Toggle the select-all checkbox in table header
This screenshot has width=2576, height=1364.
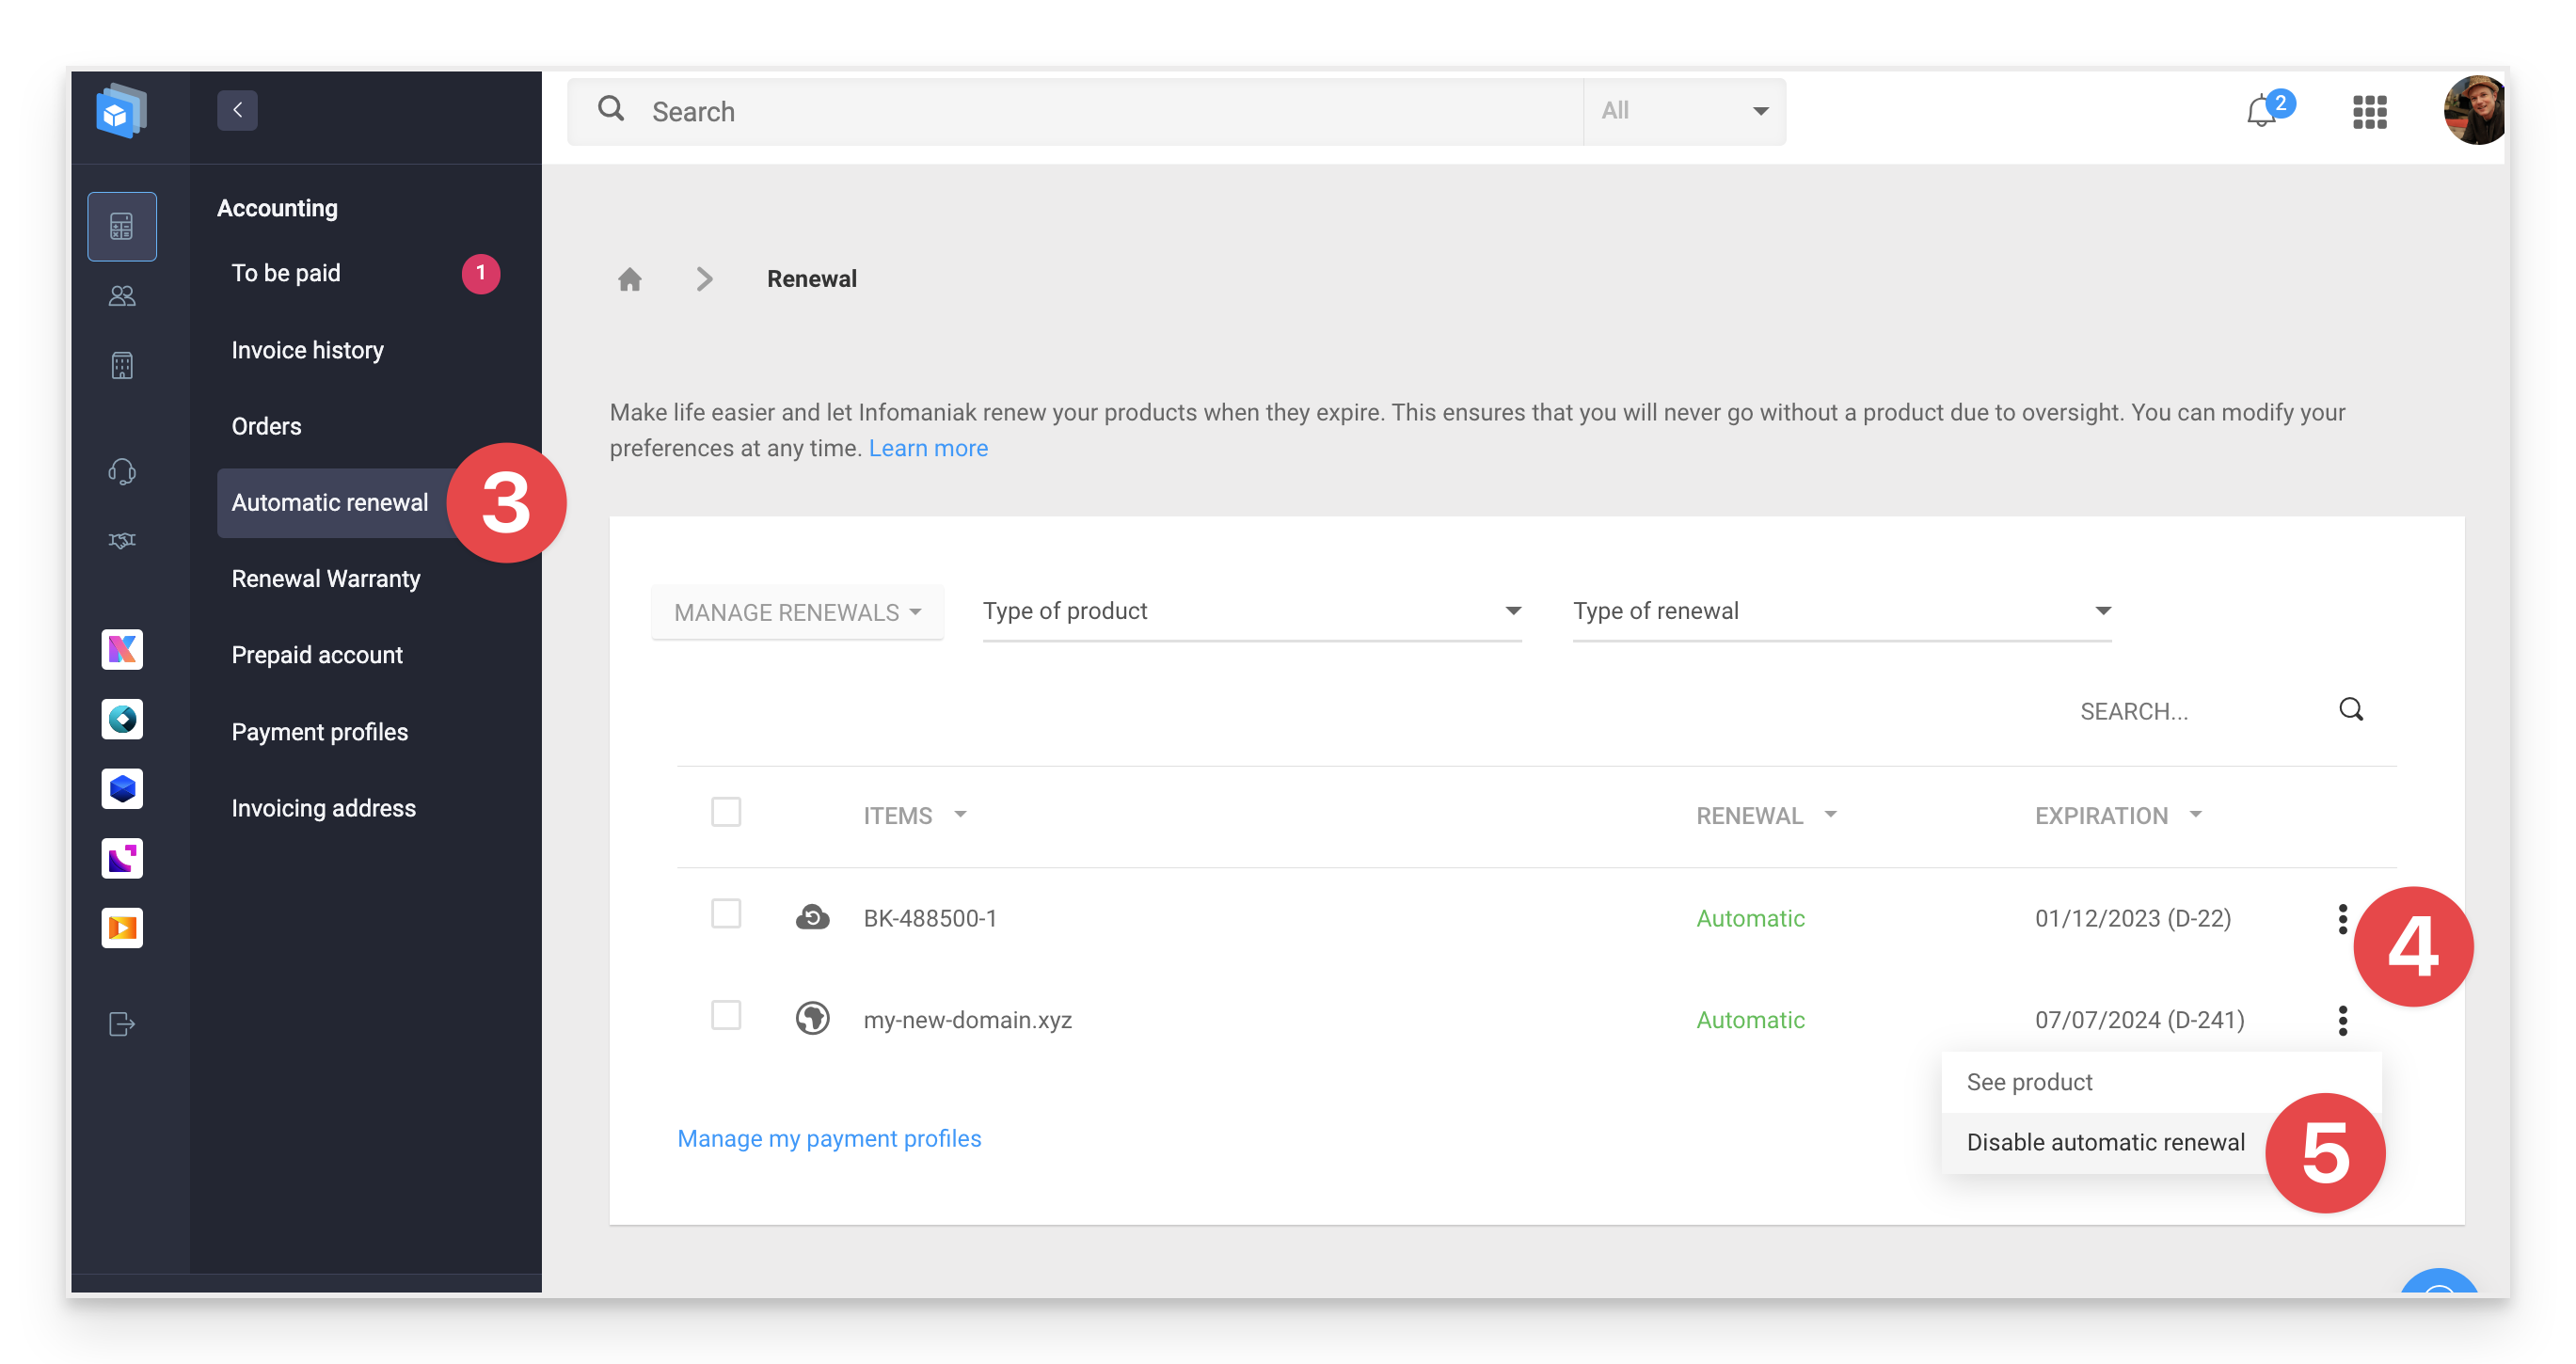click(x=726, y=812)
